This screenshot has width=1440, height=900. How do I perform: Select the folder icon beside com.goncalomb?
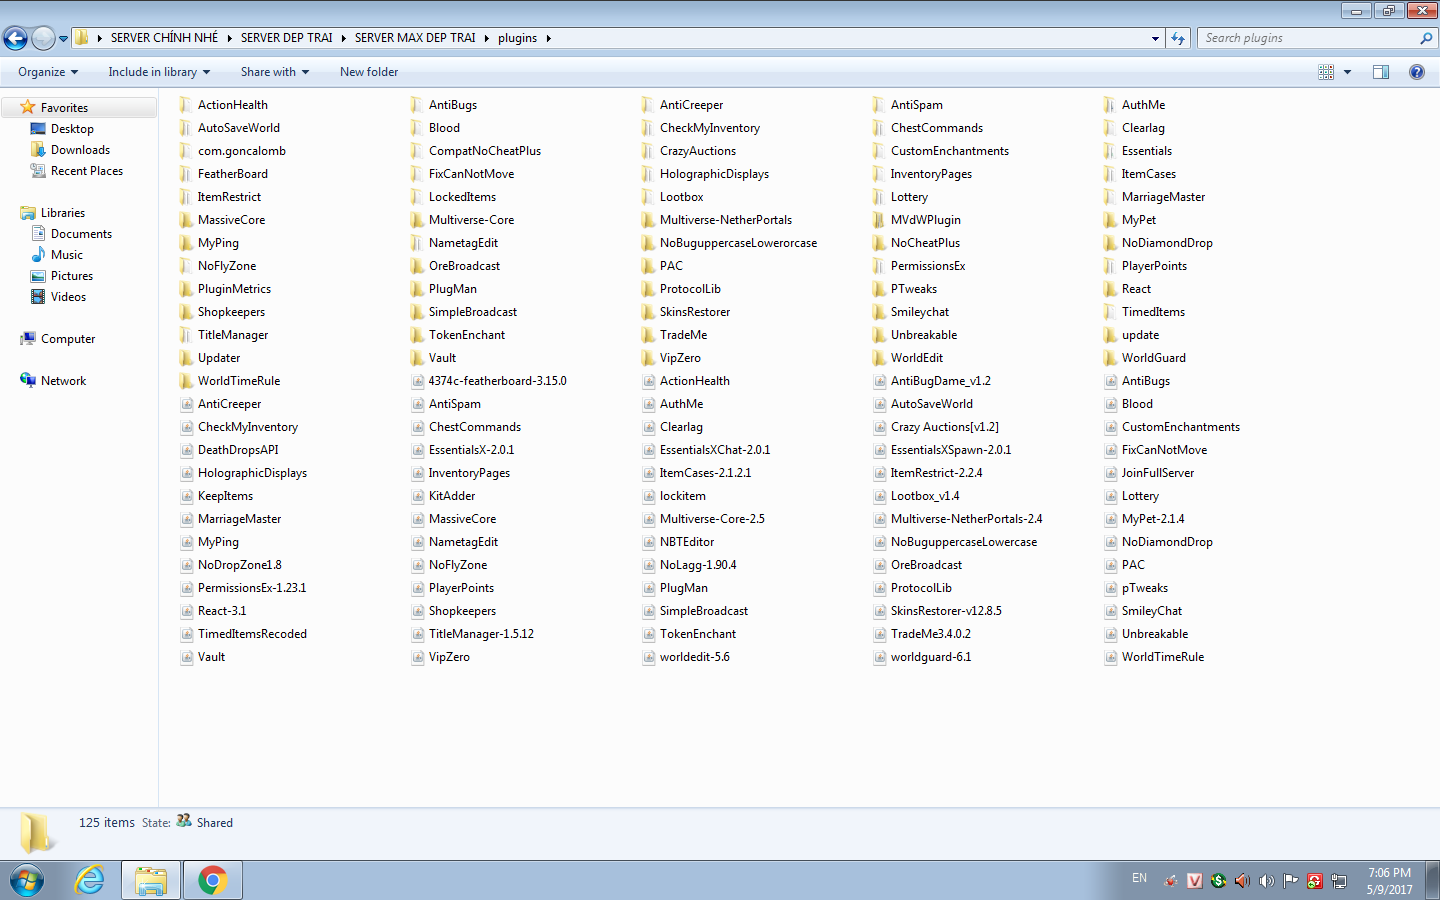185,151
